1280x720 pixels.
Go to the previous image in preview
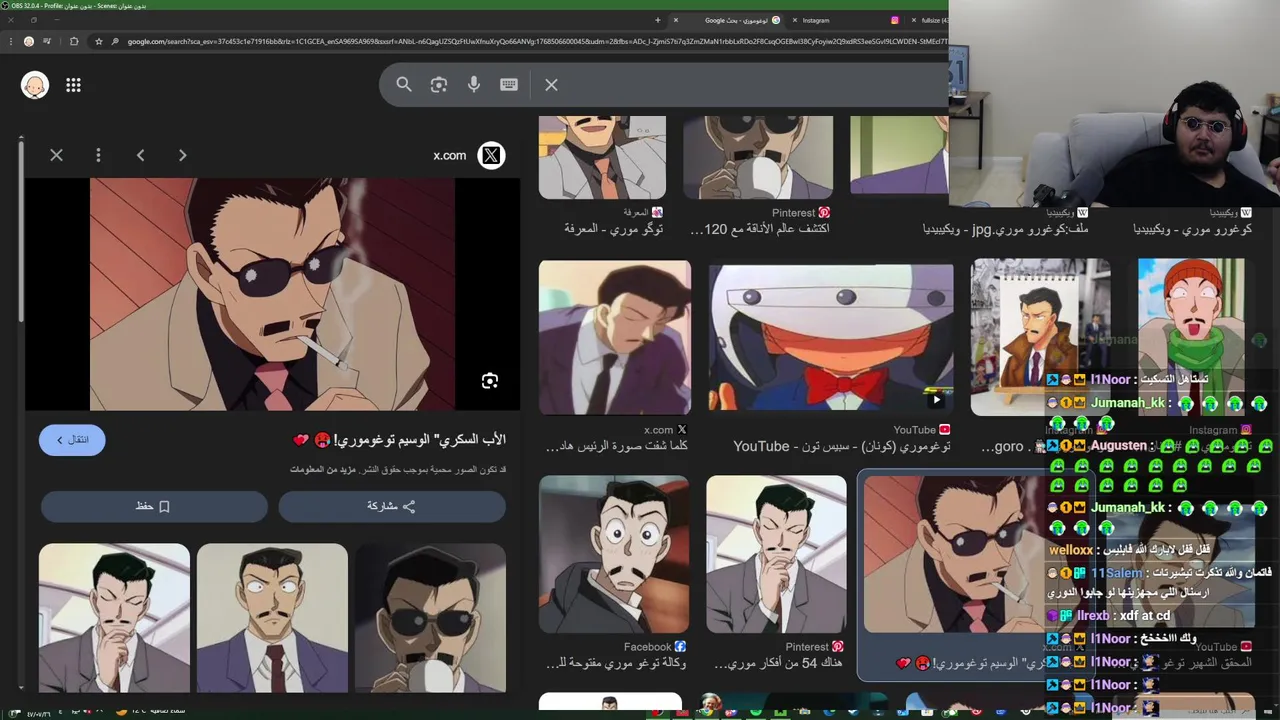140,155
